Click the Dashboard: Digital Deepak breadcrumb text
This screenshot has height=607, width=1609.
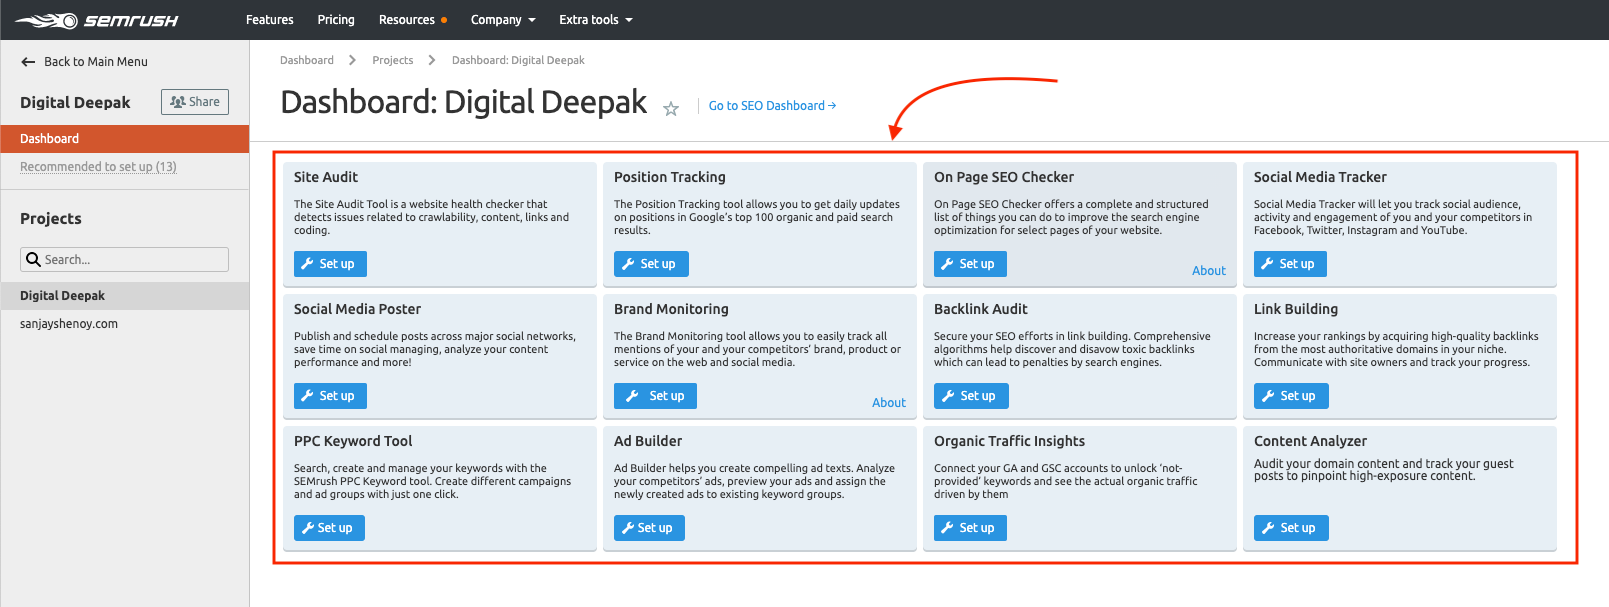(518, 60)
